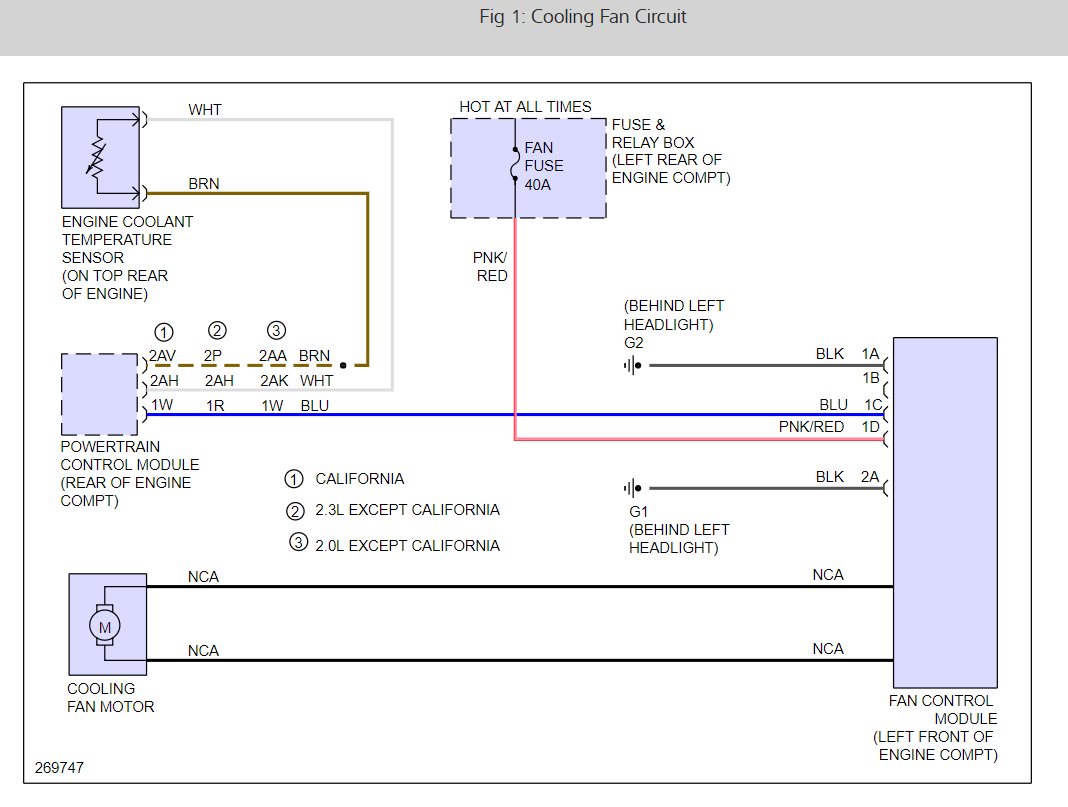Screen dimensions: 1068x807
Task: Click the 2AV connector pin label
Action: tap(162, 355)
